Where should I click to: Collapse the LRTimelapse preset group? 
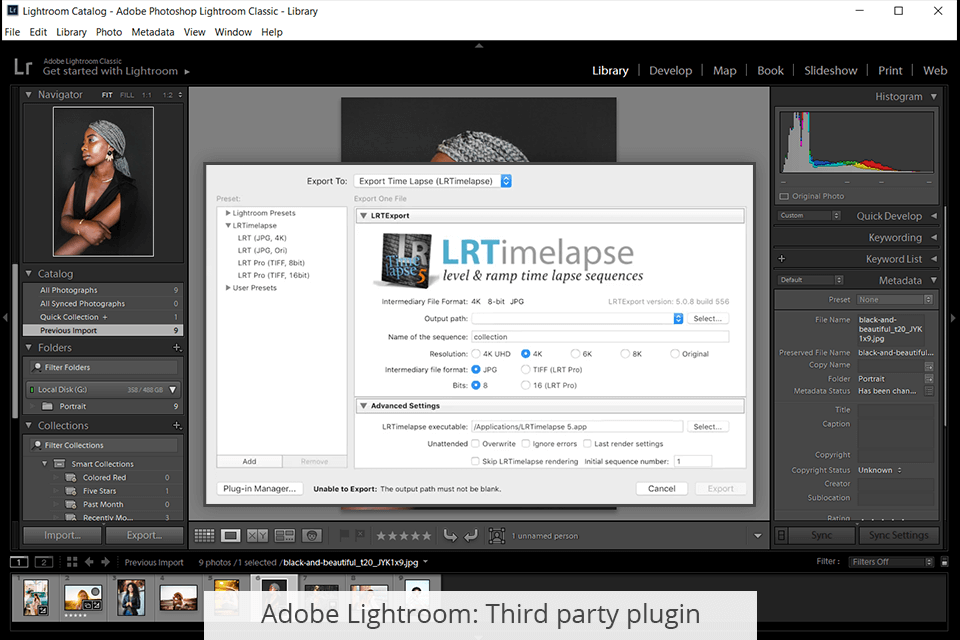point(228,225)
